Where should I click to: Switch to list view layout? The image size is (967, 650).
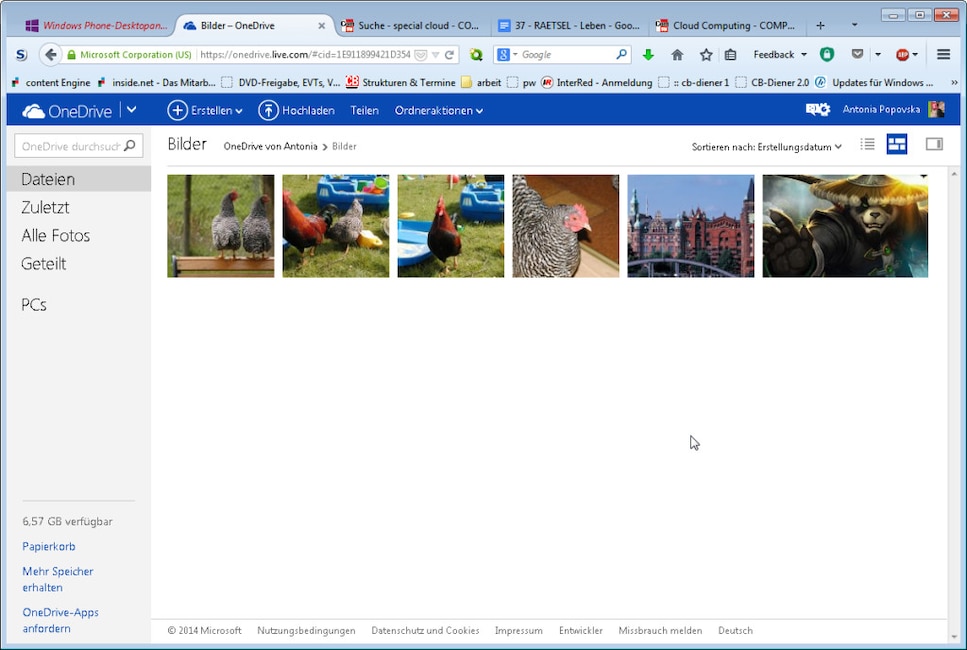coord(866,144)
